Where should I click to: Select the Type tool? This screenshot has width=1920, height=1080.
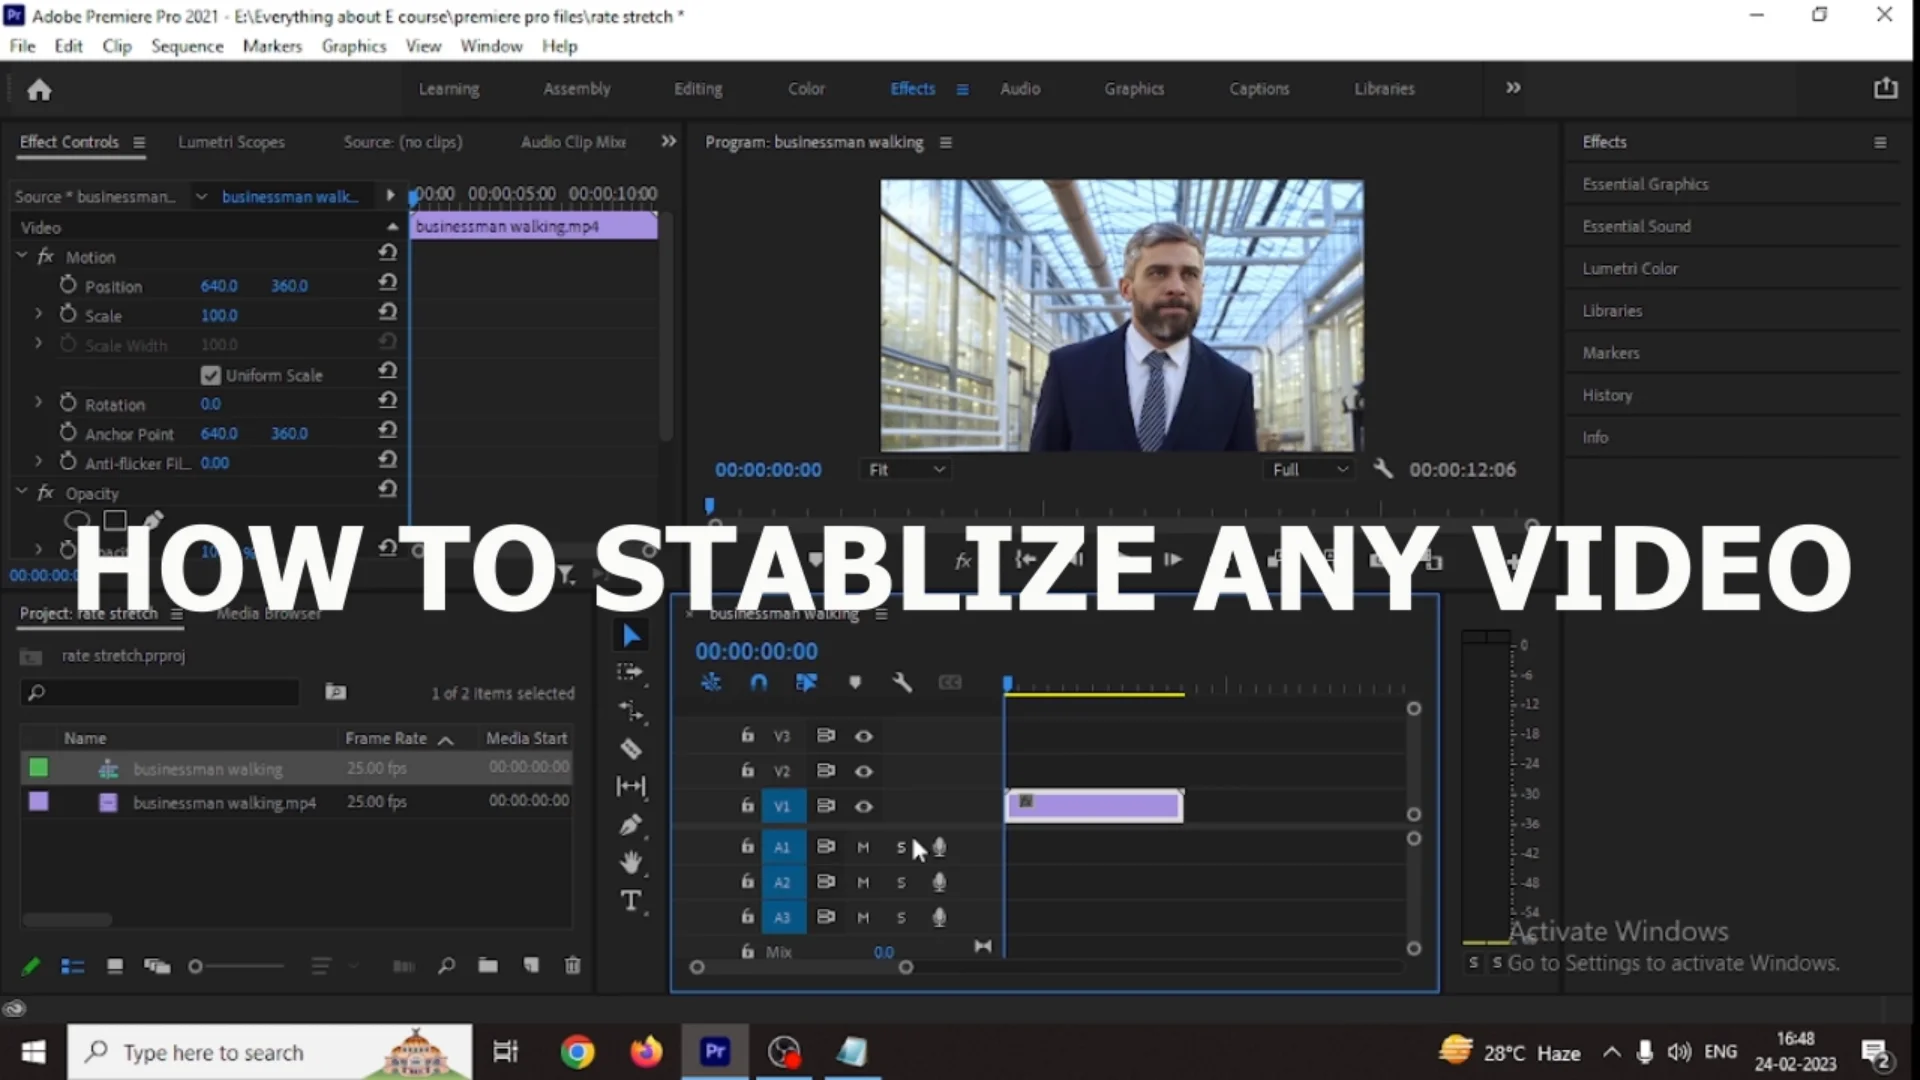click(x=631, y=901)
